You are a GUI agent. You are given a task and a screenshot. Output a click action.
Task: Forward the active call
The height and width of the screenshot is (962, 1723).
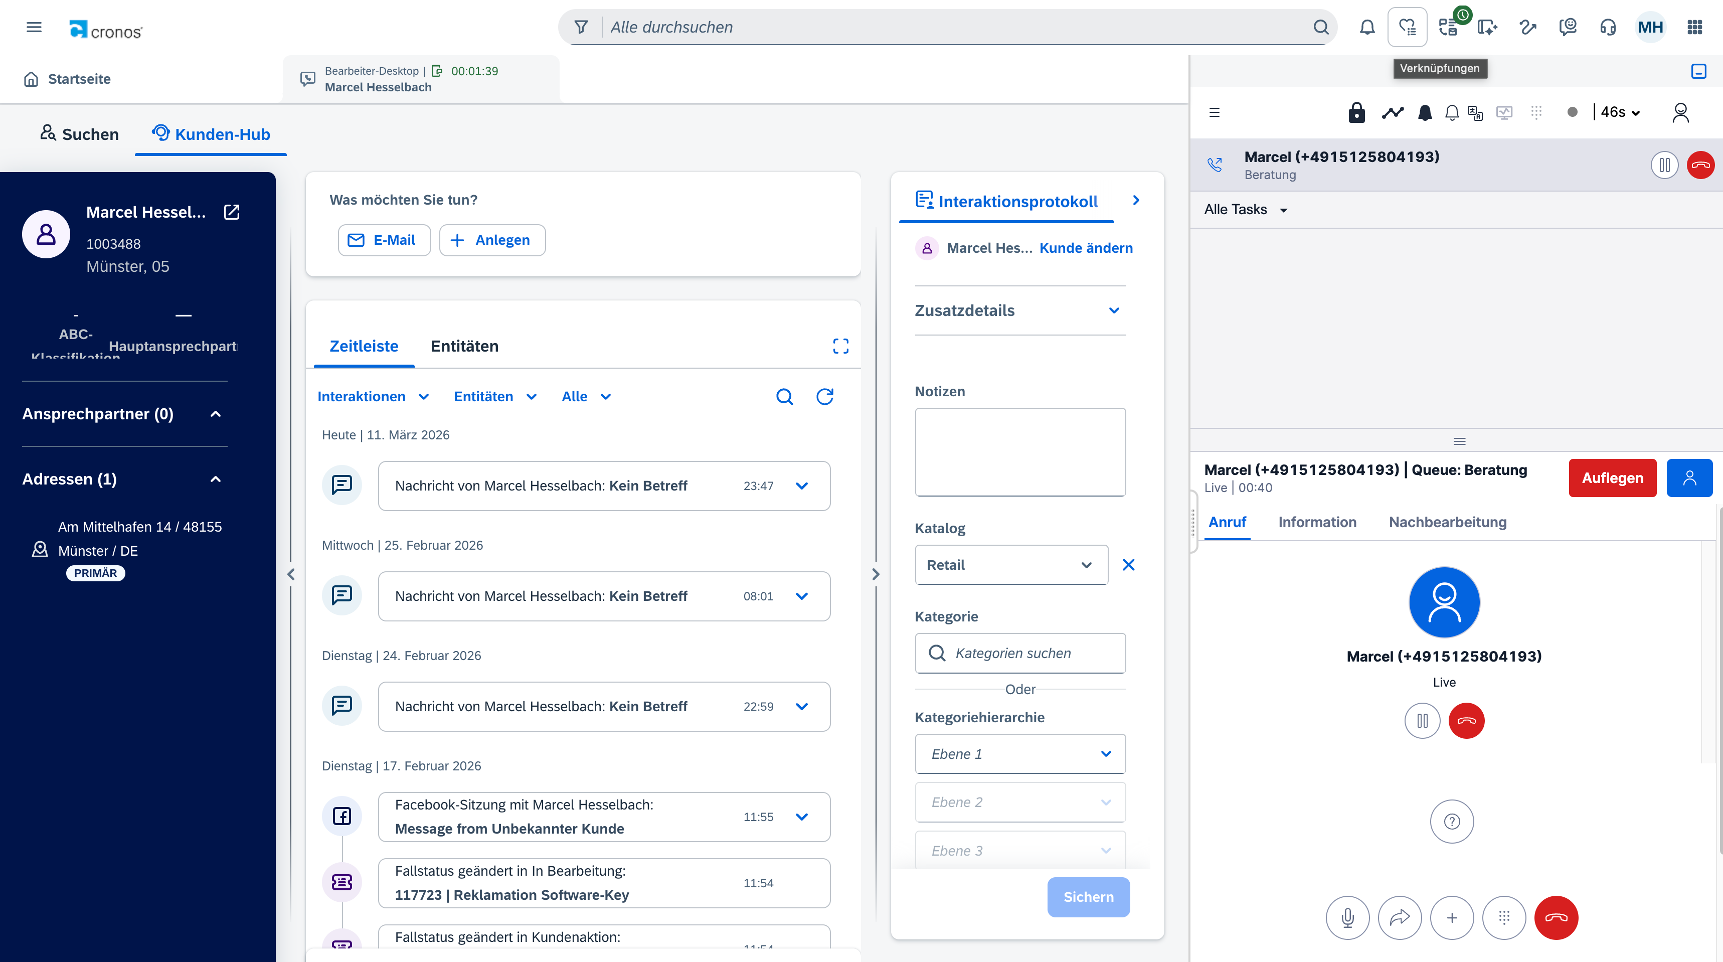click(x=1400, y=918)
